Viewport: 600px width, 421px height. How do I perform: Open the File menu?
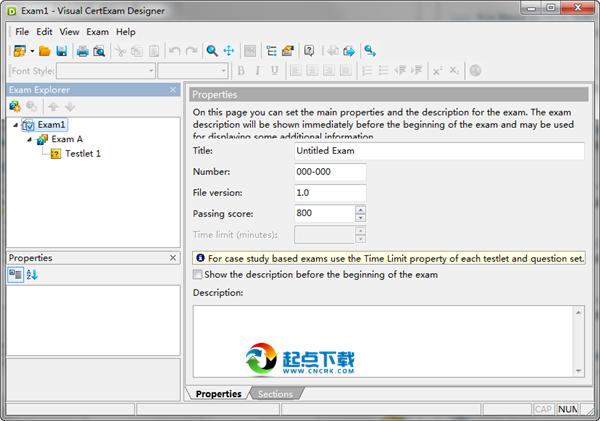[x=22, y=32]
